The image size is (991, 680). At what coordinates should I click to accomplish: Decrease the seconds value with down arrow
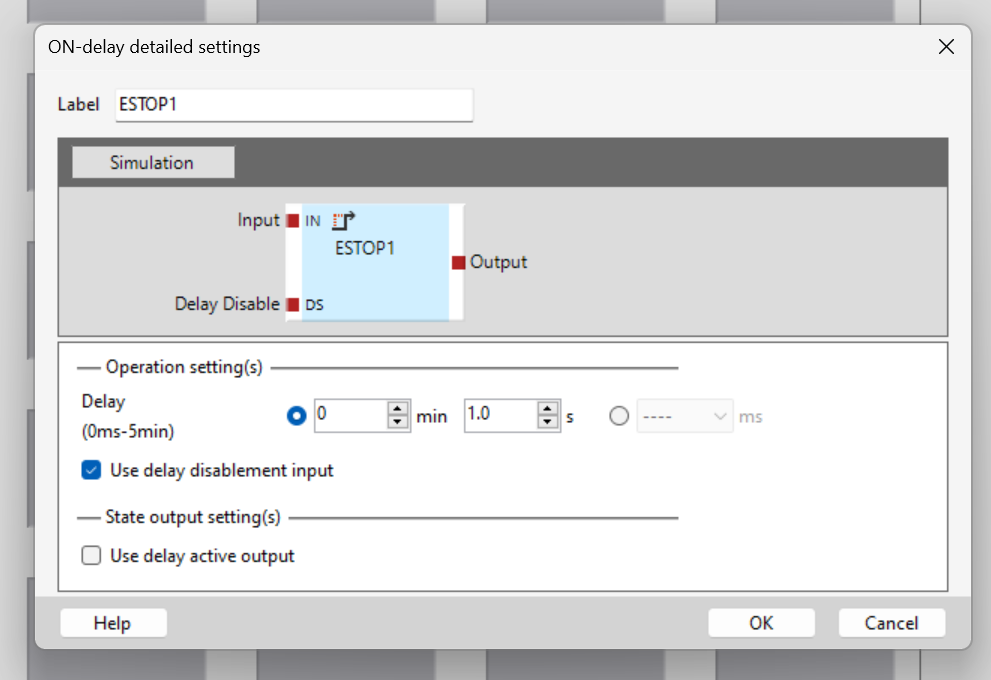pos(547,422)
